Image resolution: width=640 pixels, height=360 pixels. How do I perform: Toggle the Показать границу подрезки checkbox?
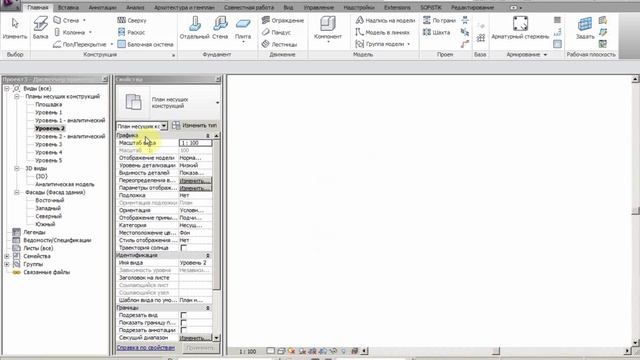(x=184, y=322)
